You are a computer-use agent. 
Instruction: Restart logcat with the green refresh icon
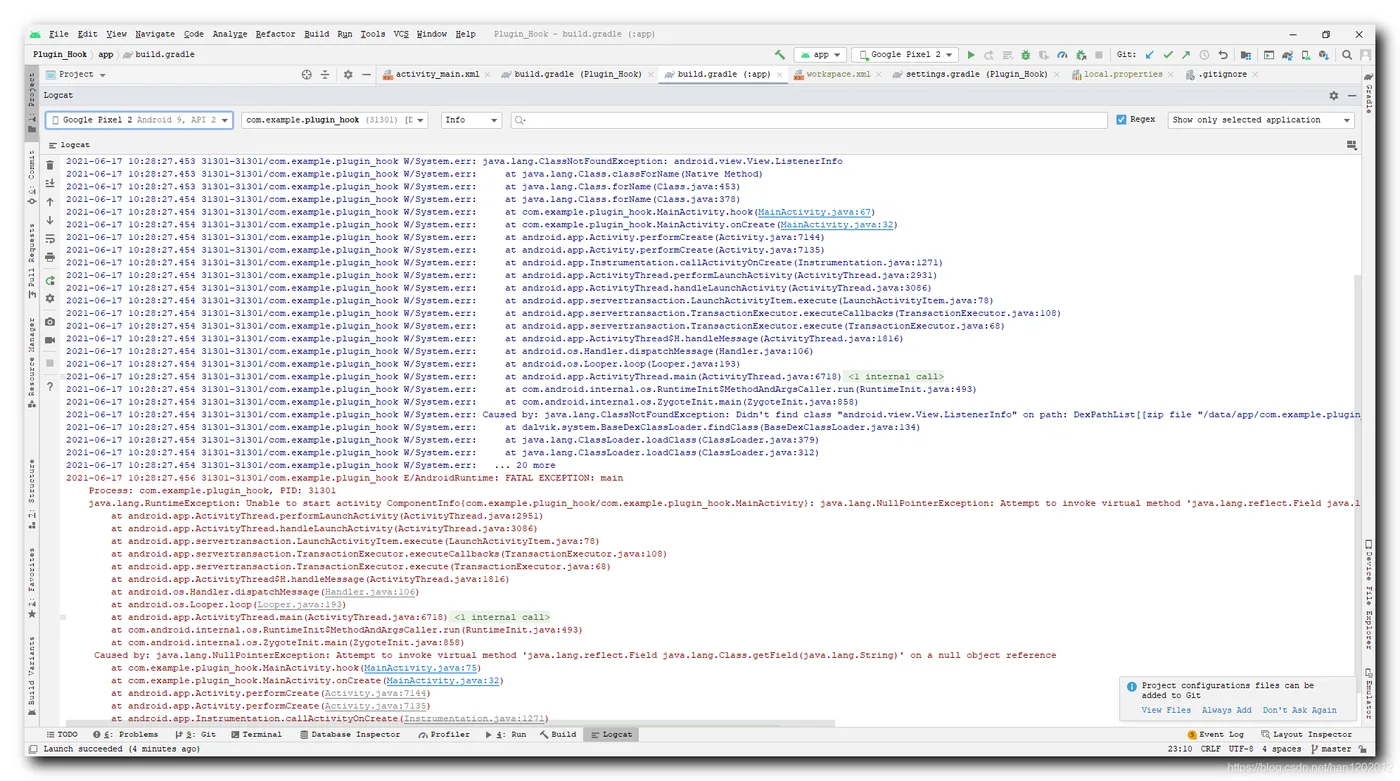pos(50,281)
